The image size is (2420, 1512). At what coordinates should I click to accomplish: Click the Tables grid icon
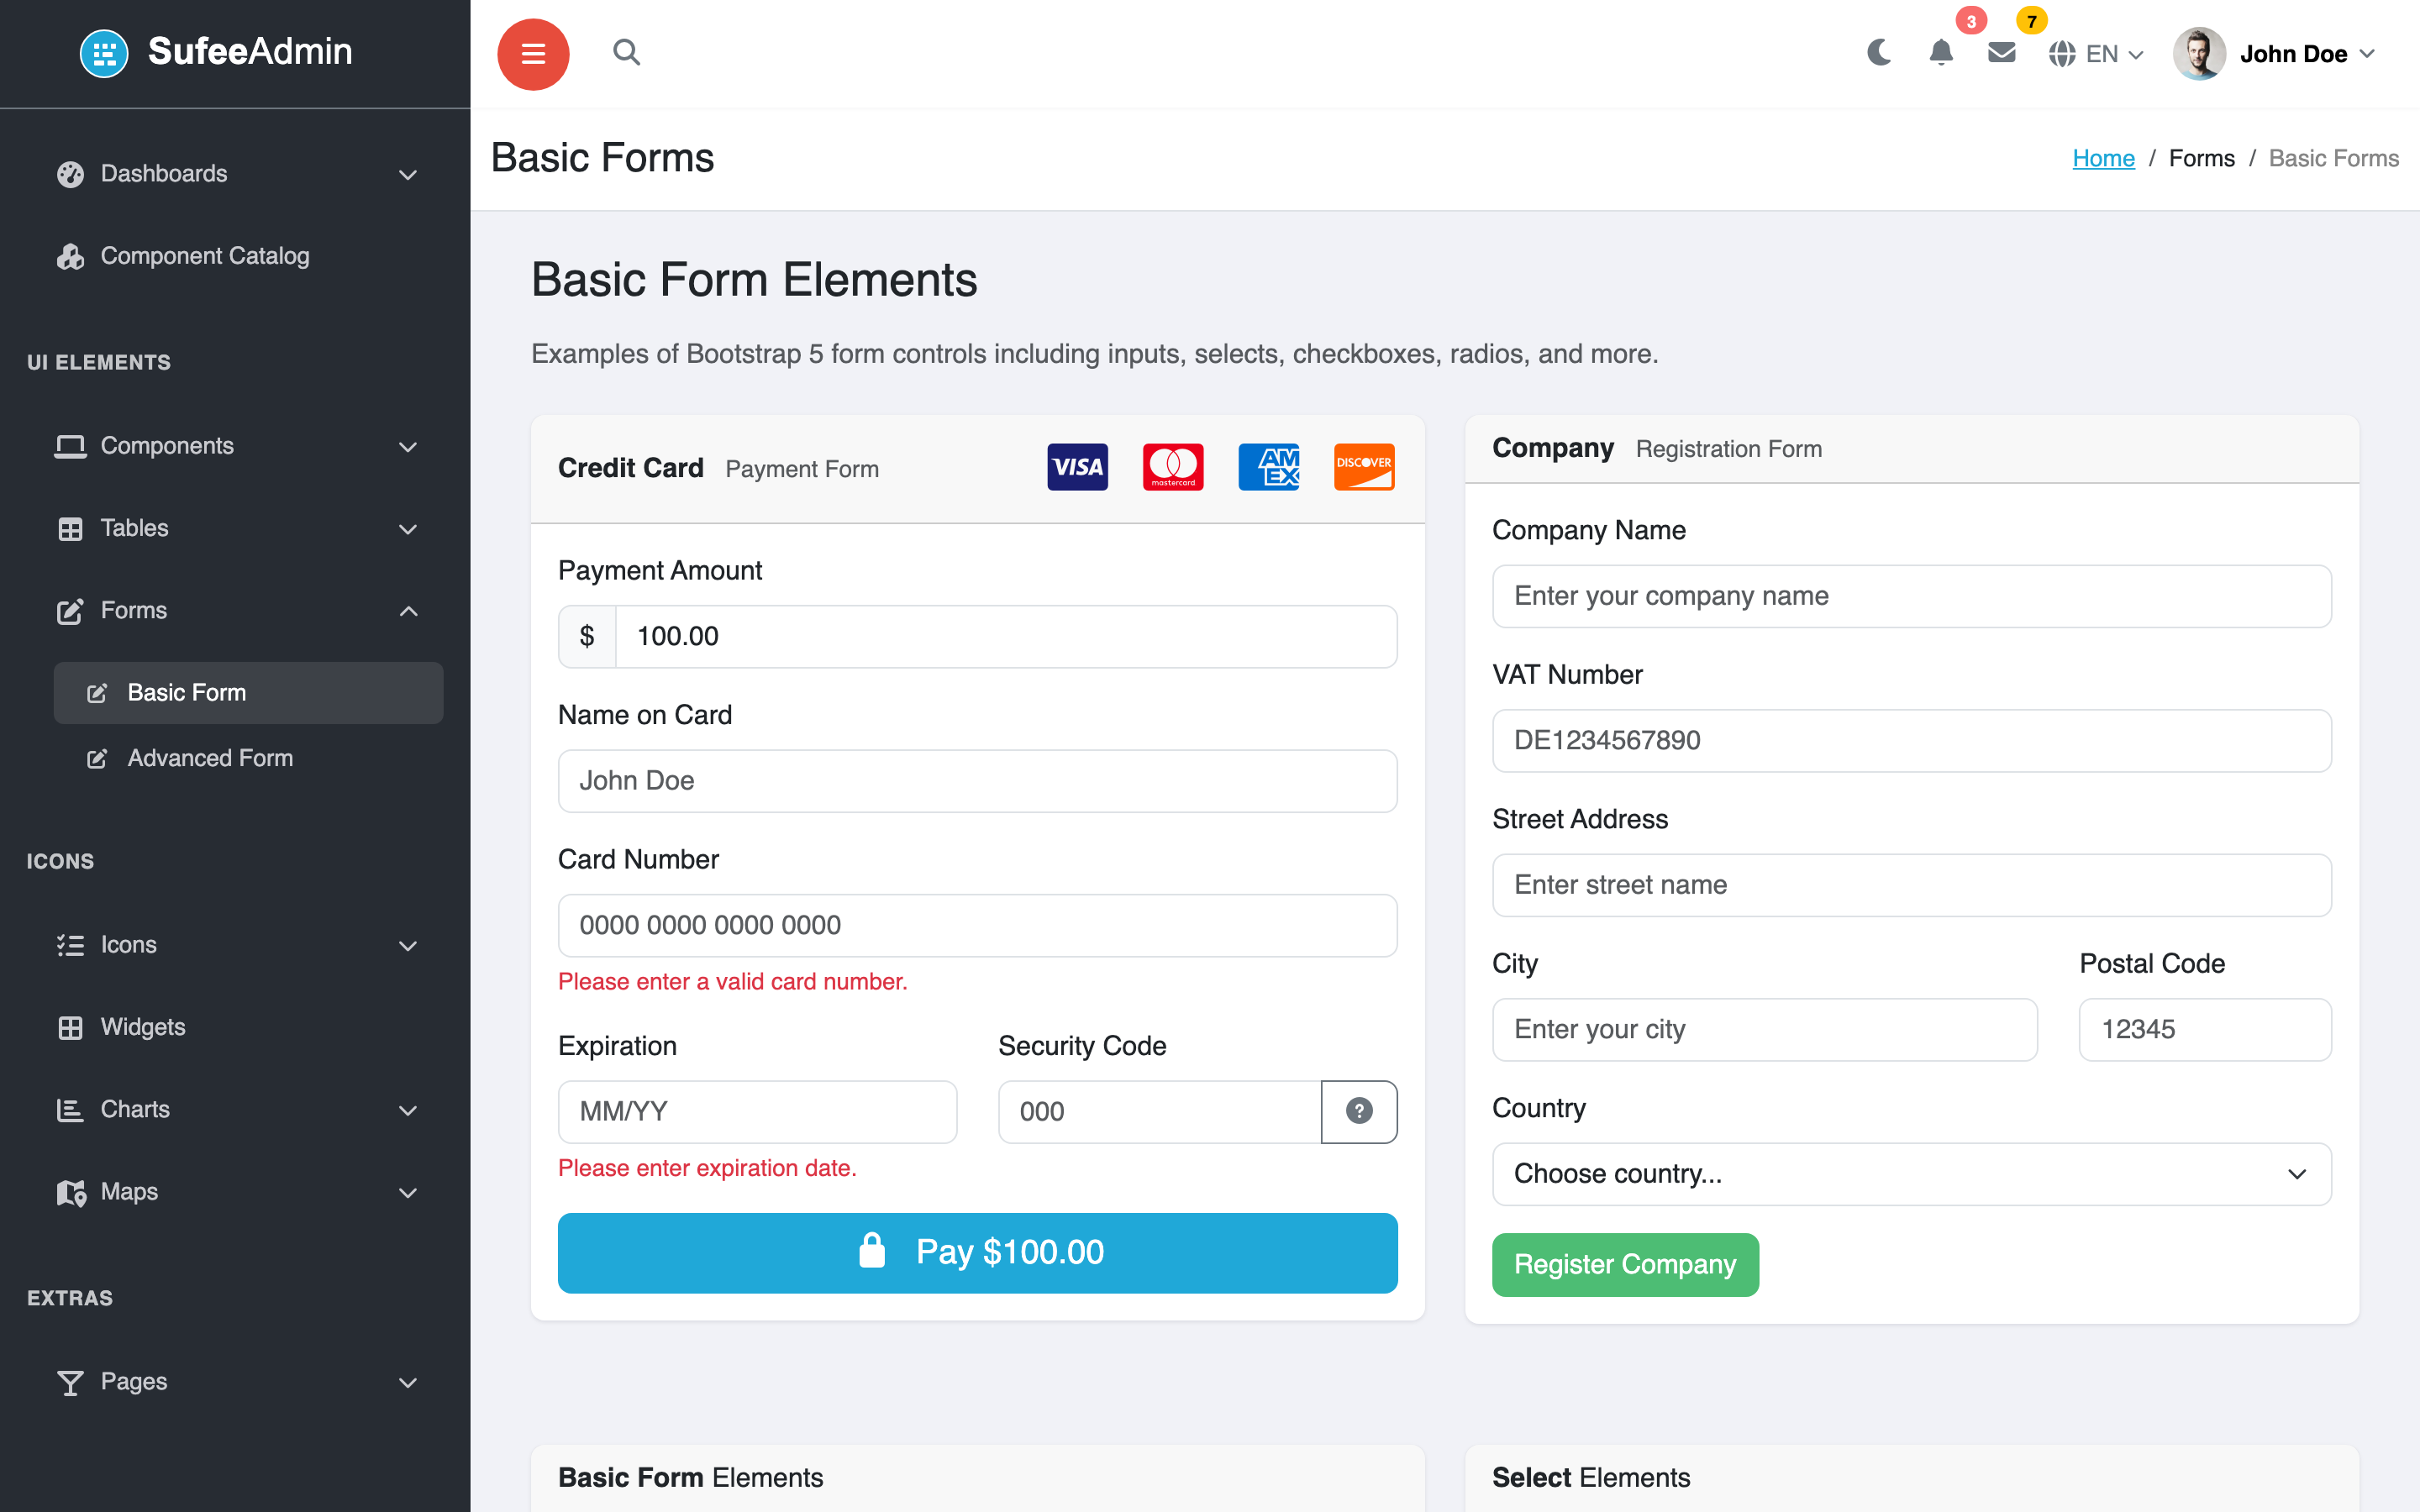[70, 529]
